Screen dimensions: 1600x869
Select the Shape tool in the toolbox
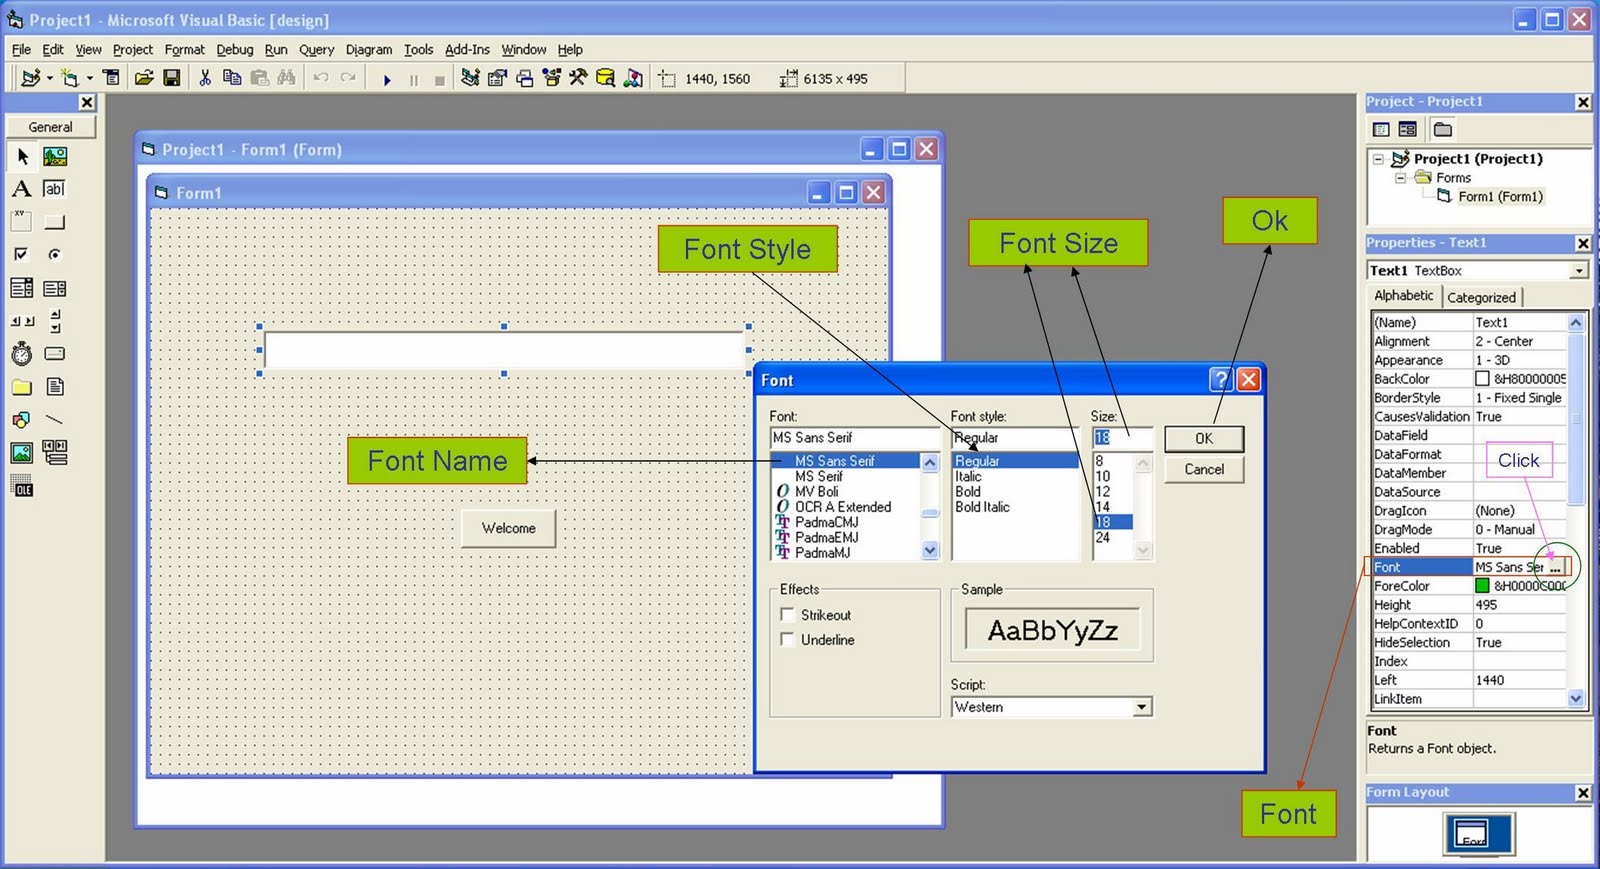21,420
